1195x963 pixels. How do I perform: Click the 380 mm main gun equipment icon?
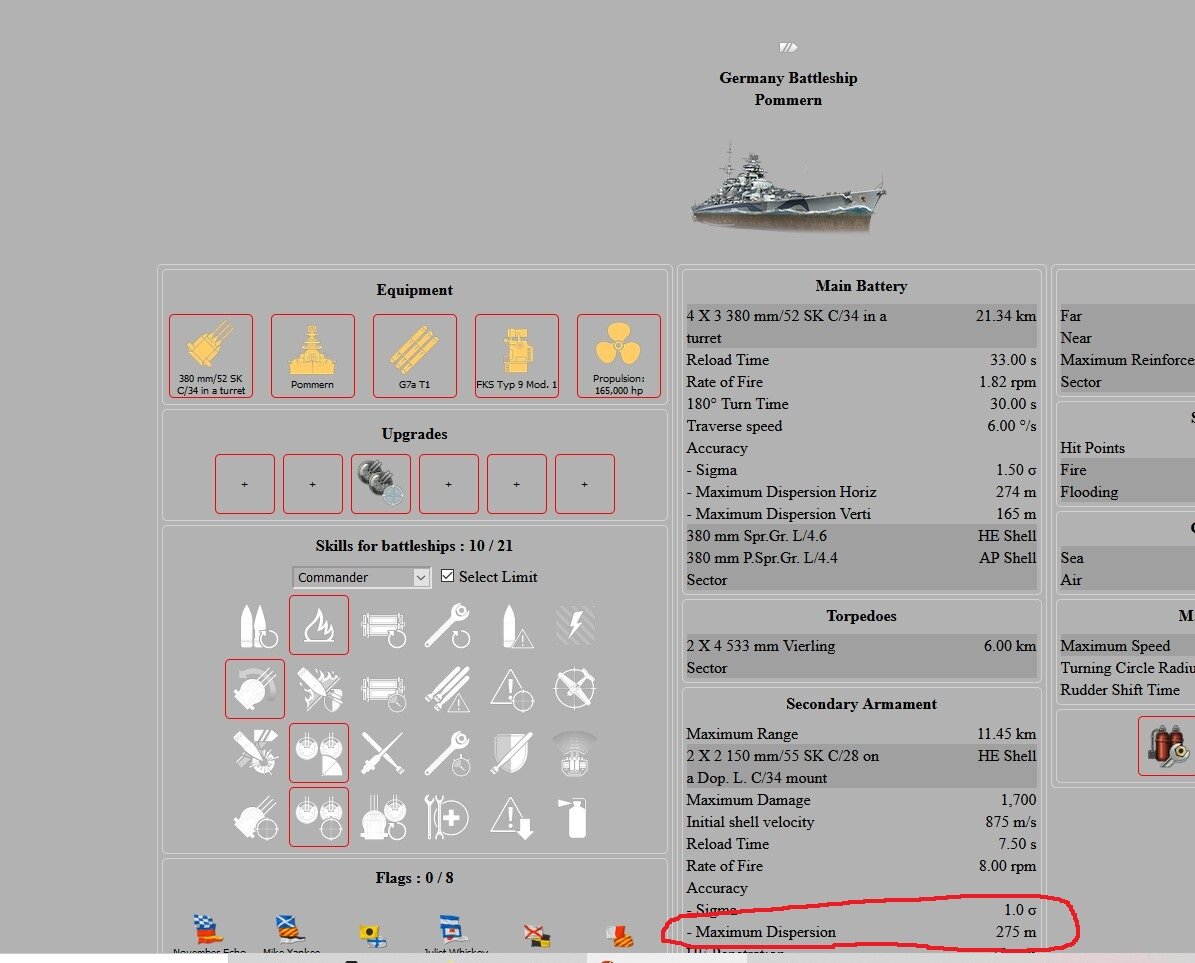pyautogui.click(x=211, y=356)
